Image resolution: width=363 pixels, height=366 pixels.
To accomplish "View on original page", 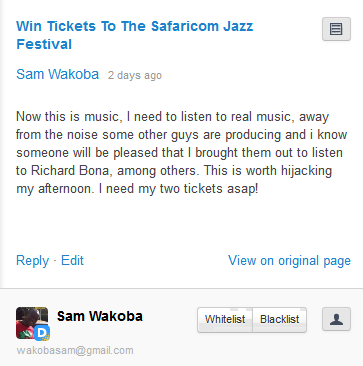I will click(289, 261).
